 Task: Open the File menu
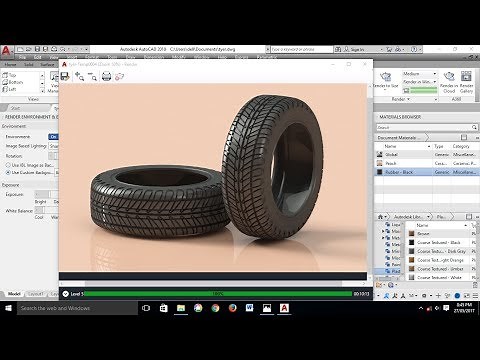tap(22, 57)
